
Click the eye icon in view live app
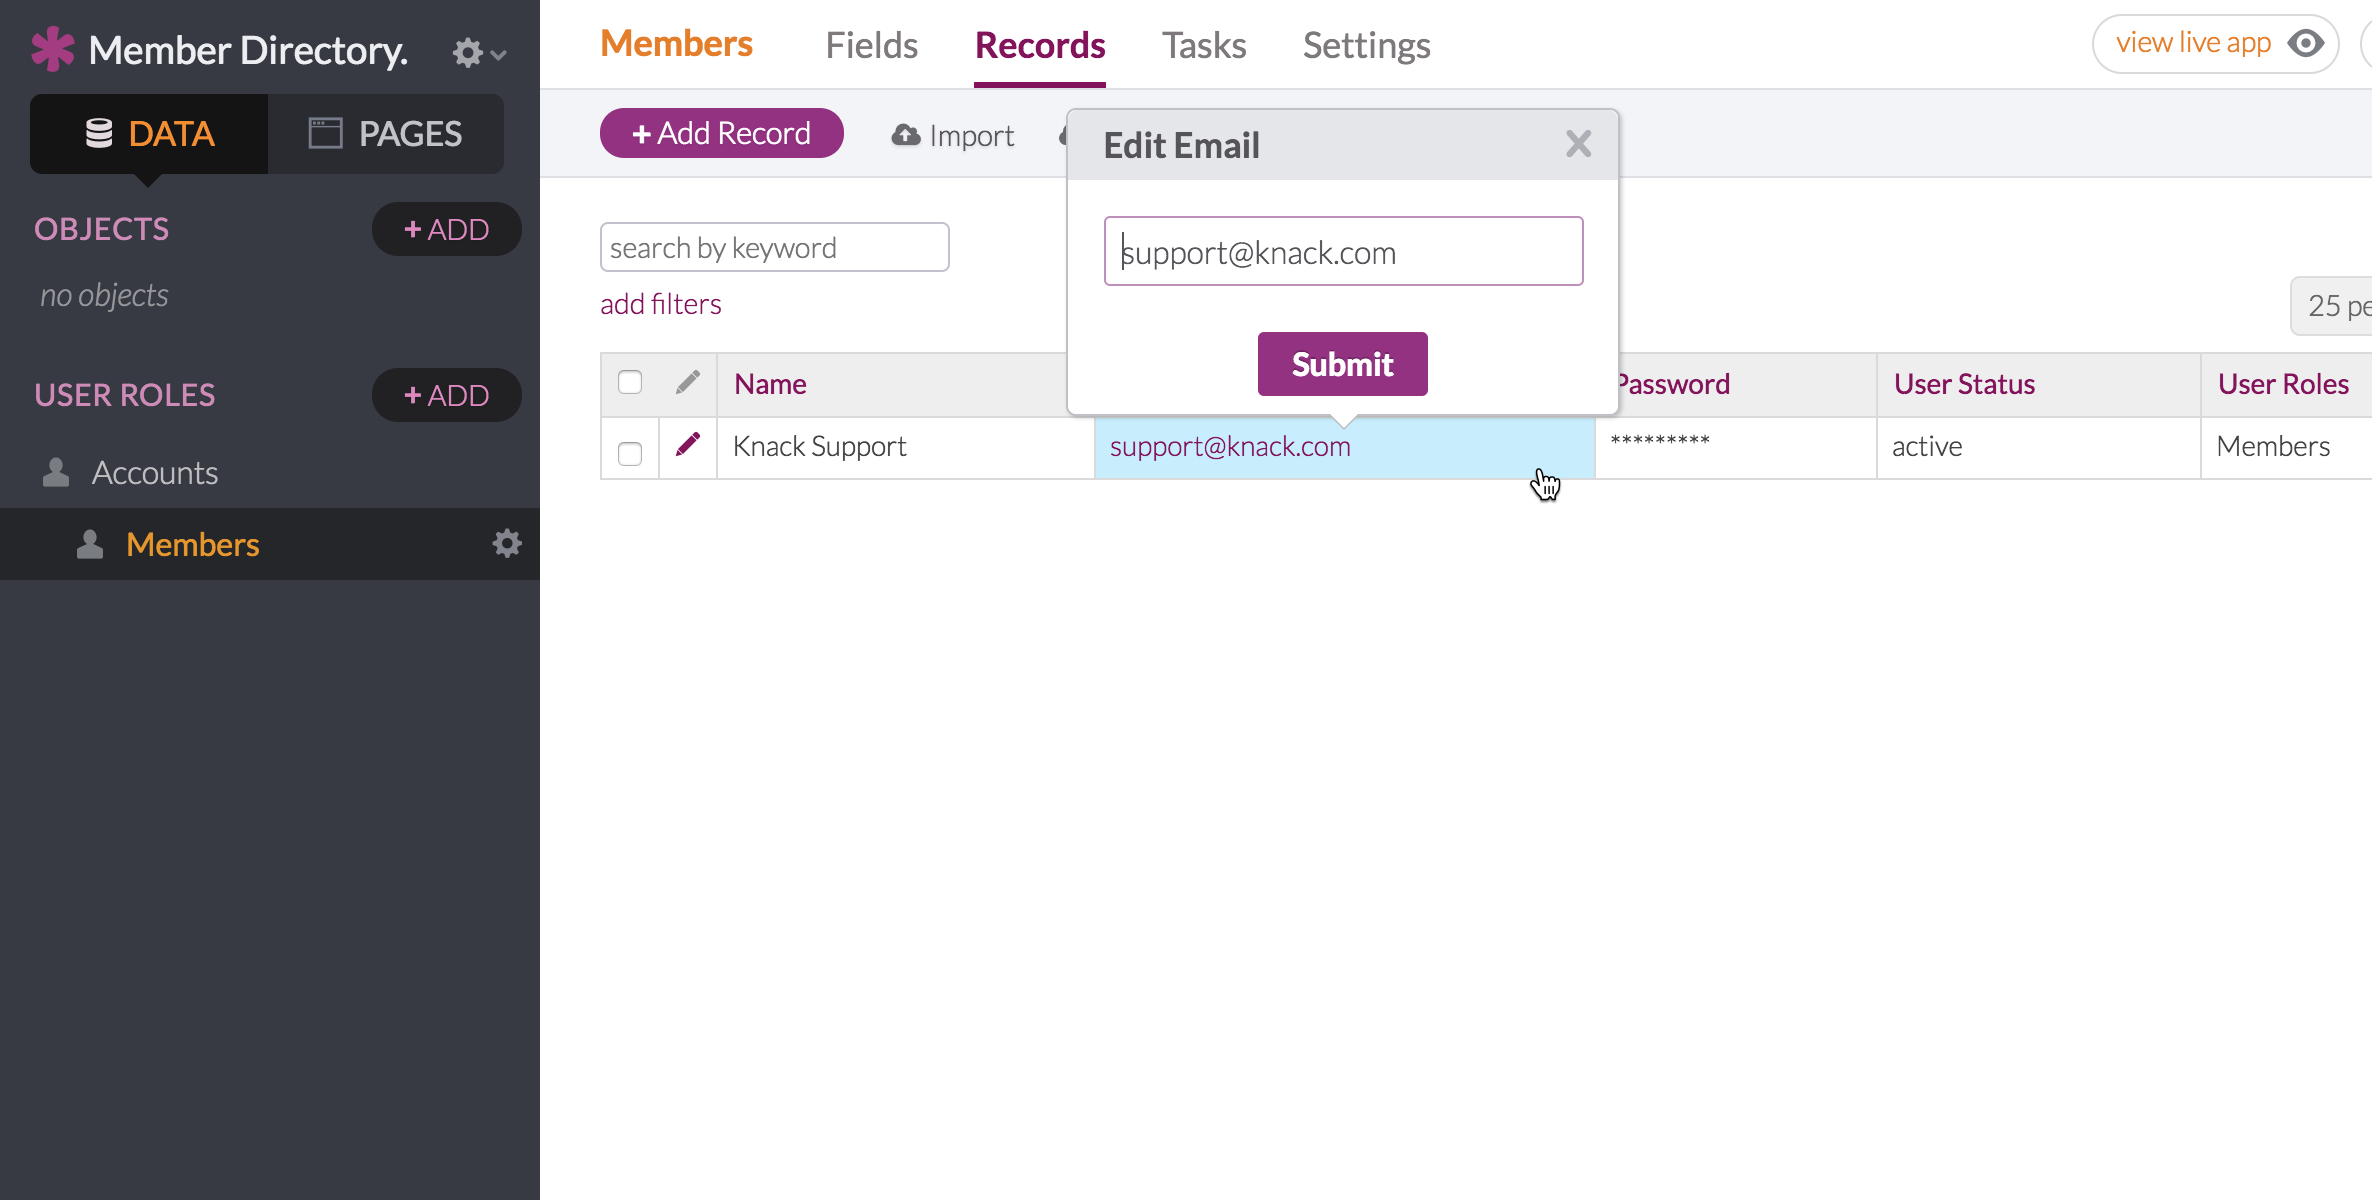pyautogui.click(x=2308, y=43)
